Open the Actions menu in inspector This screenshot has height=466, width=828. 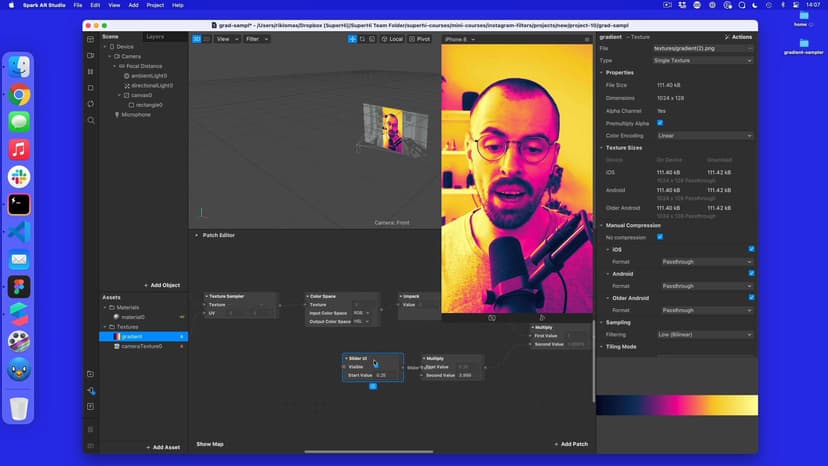[738, 37]
